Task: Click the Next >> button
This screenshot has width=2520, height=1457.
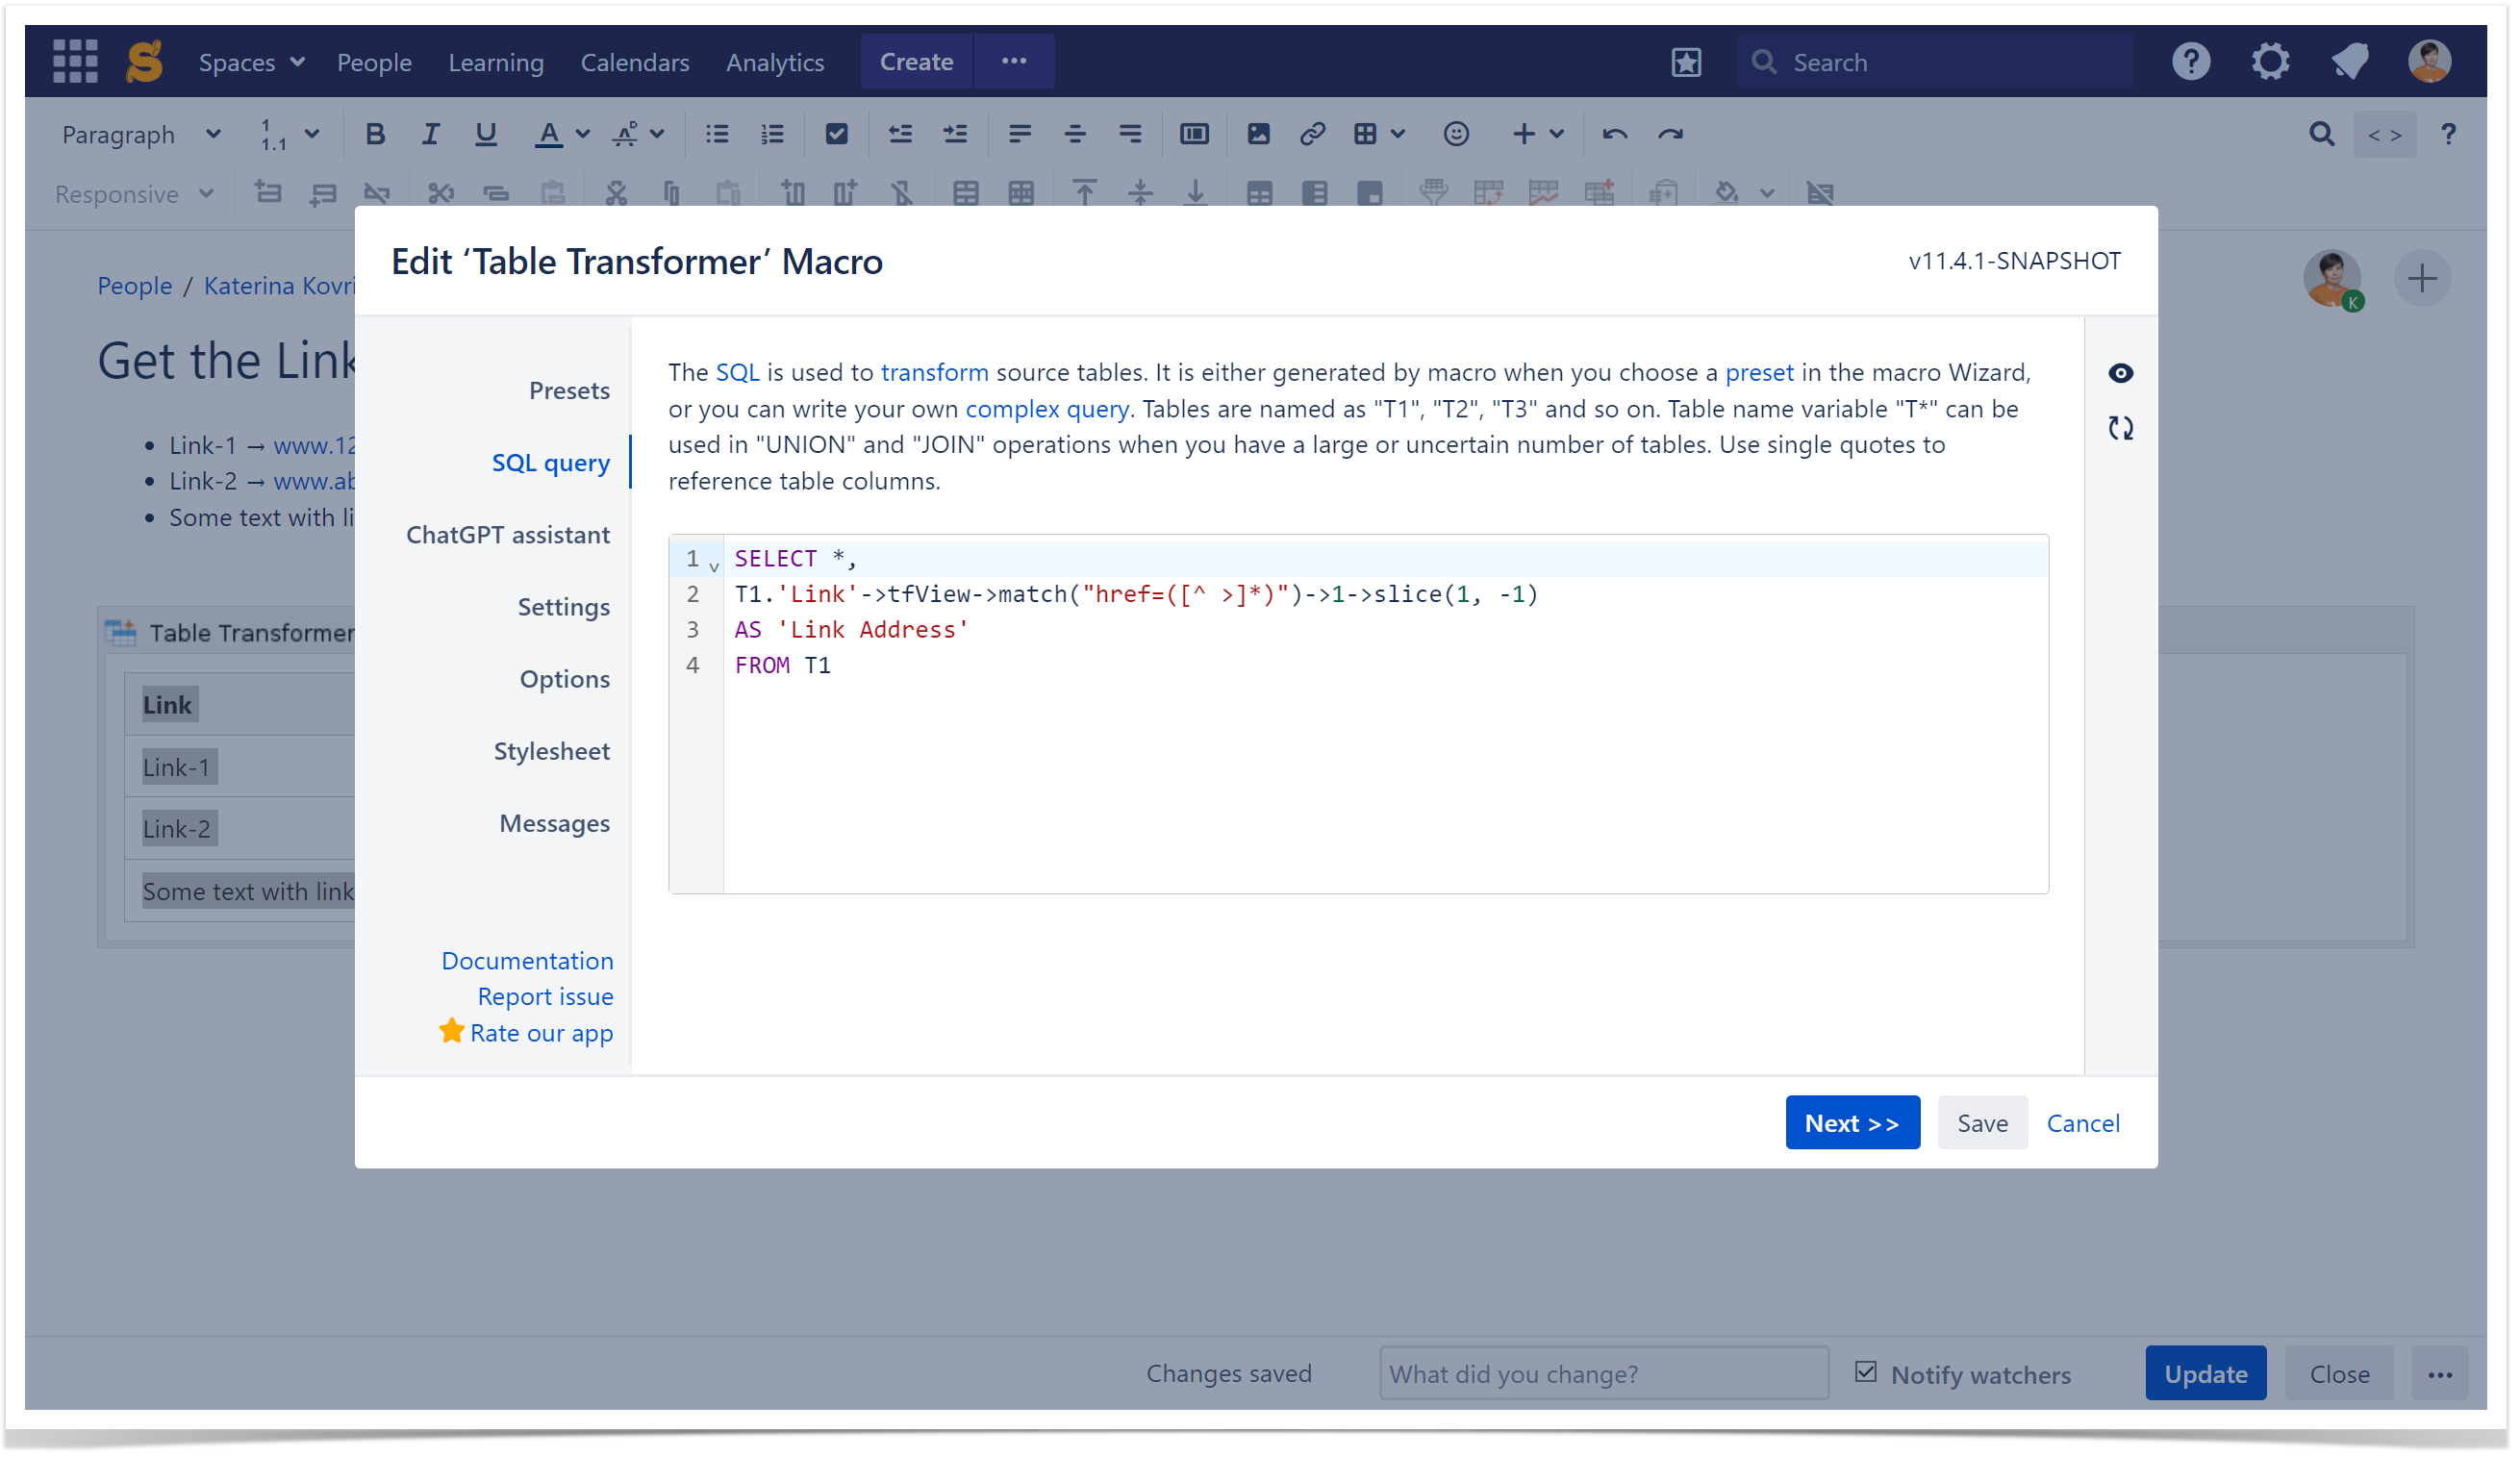Action: click(x=1851, y=1123)
